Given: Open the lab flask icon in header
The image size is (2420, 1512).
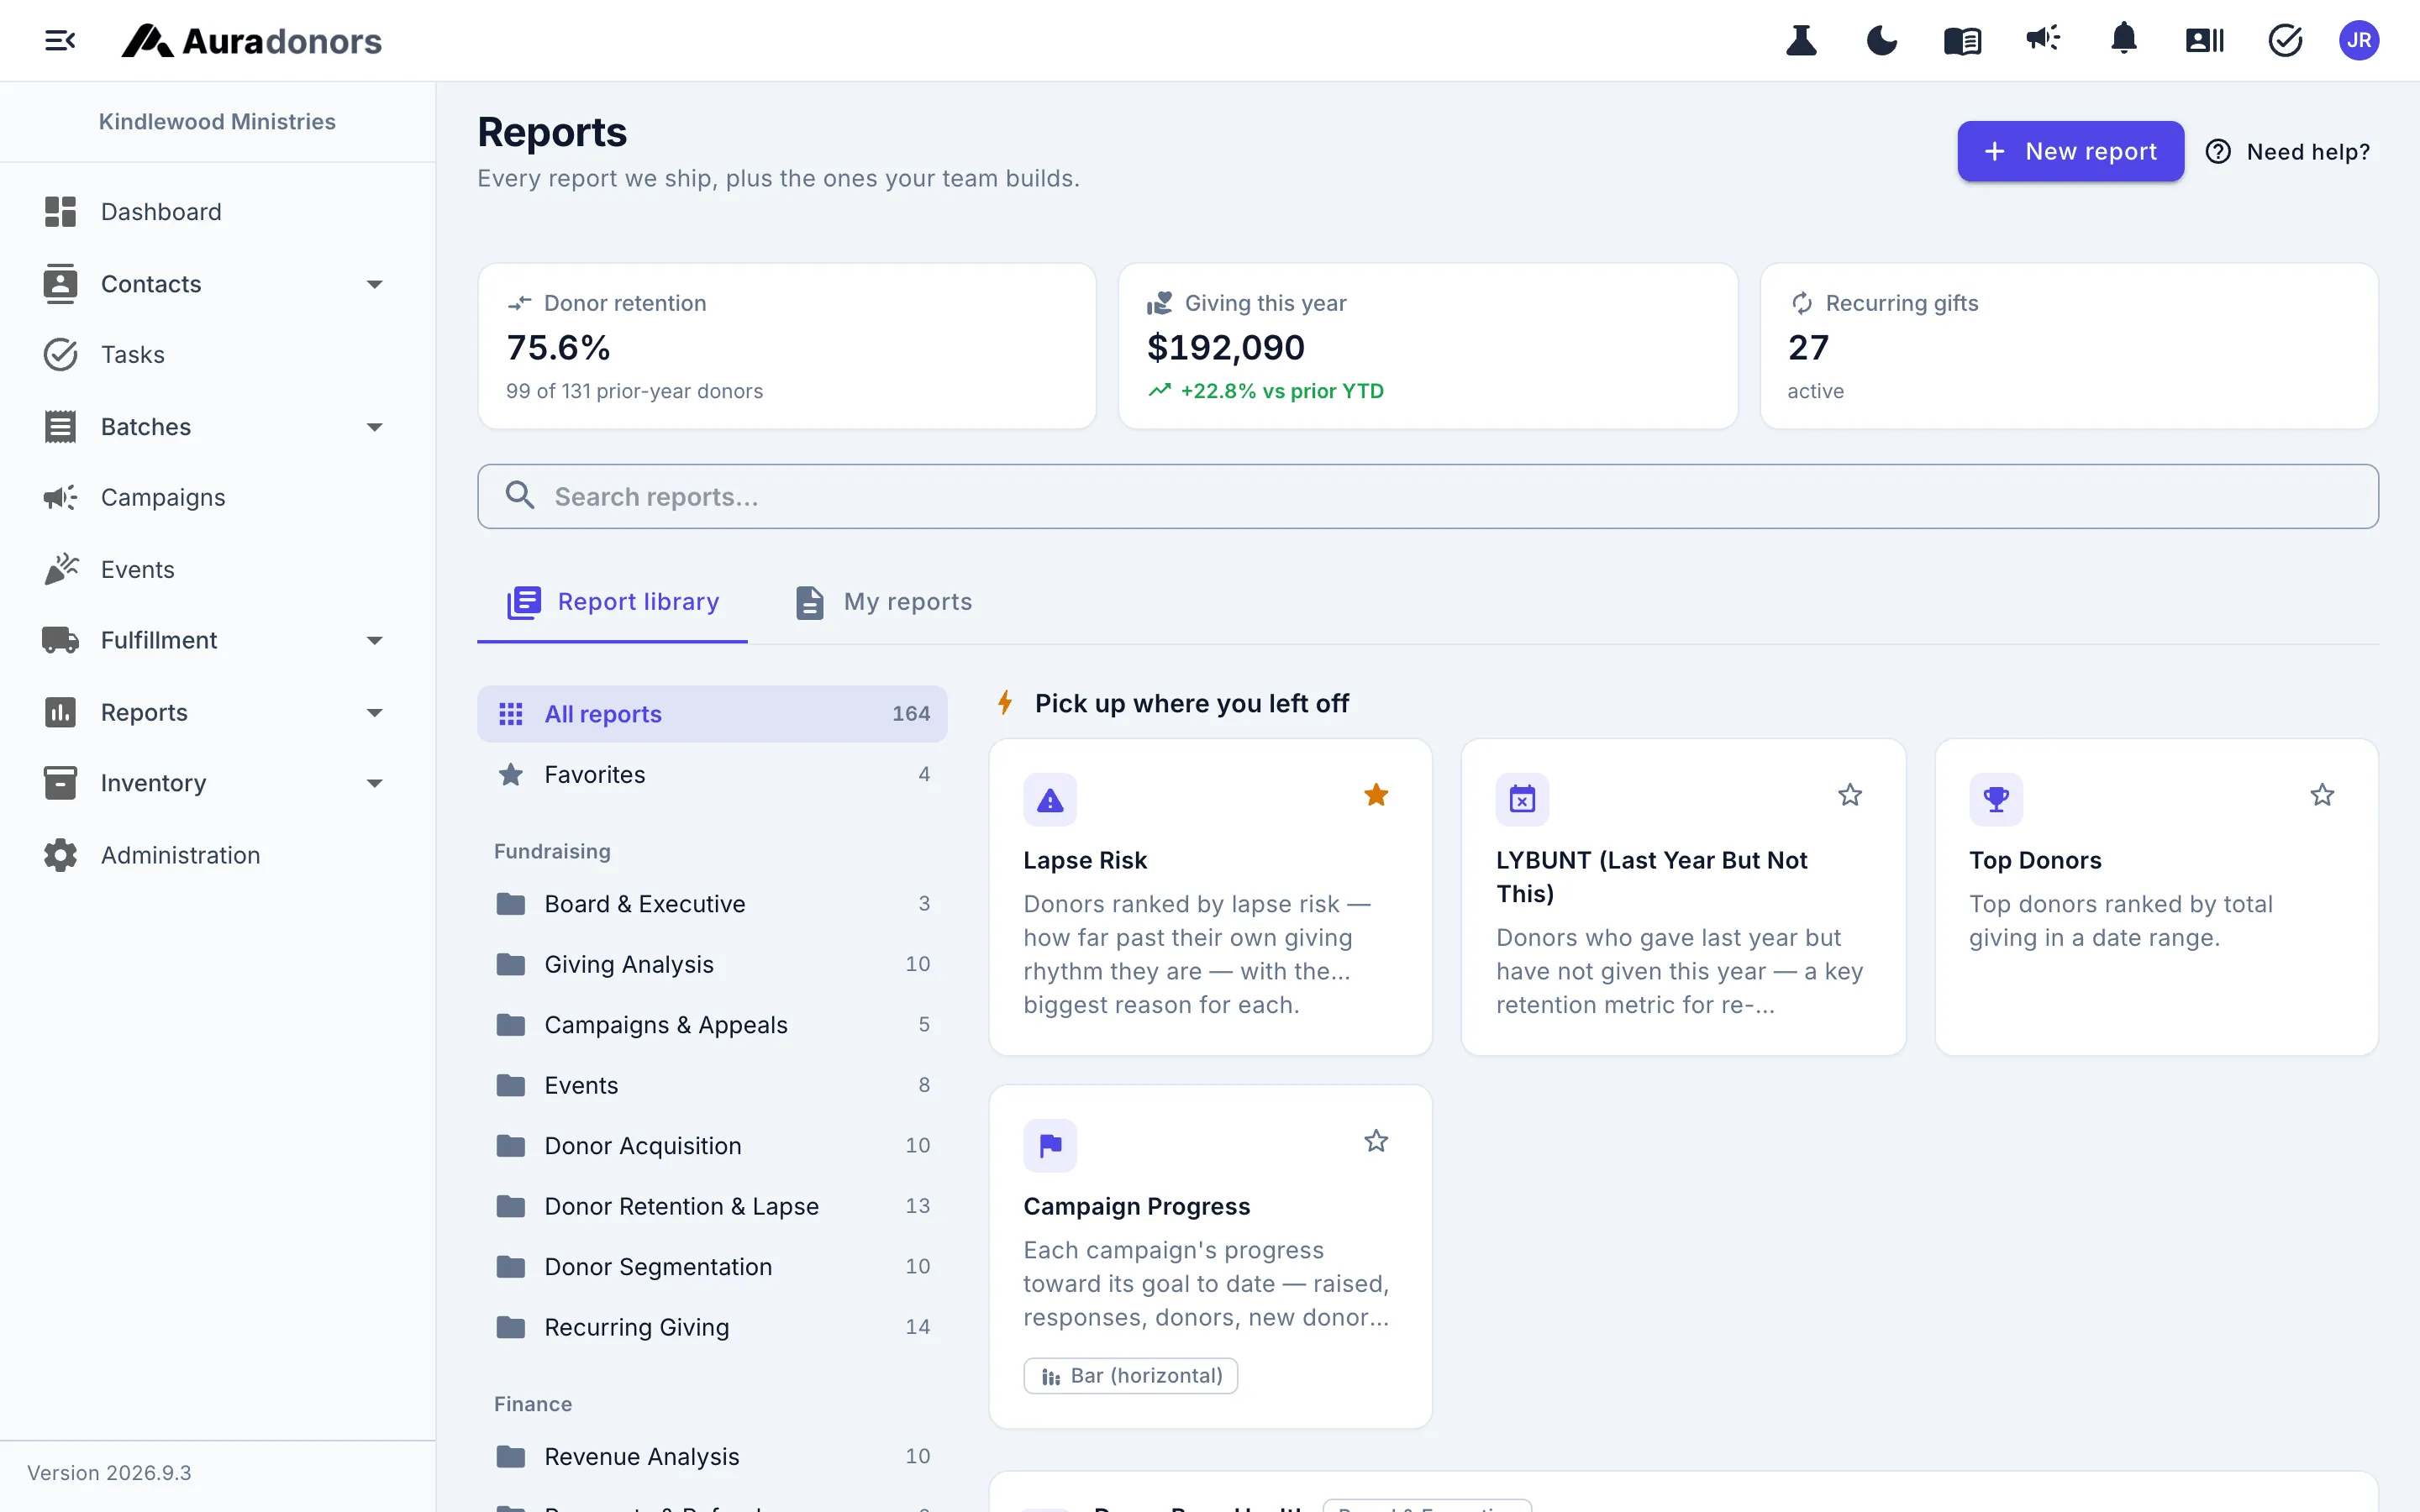Looking at the screenshot, I should tap(1801, 41).
